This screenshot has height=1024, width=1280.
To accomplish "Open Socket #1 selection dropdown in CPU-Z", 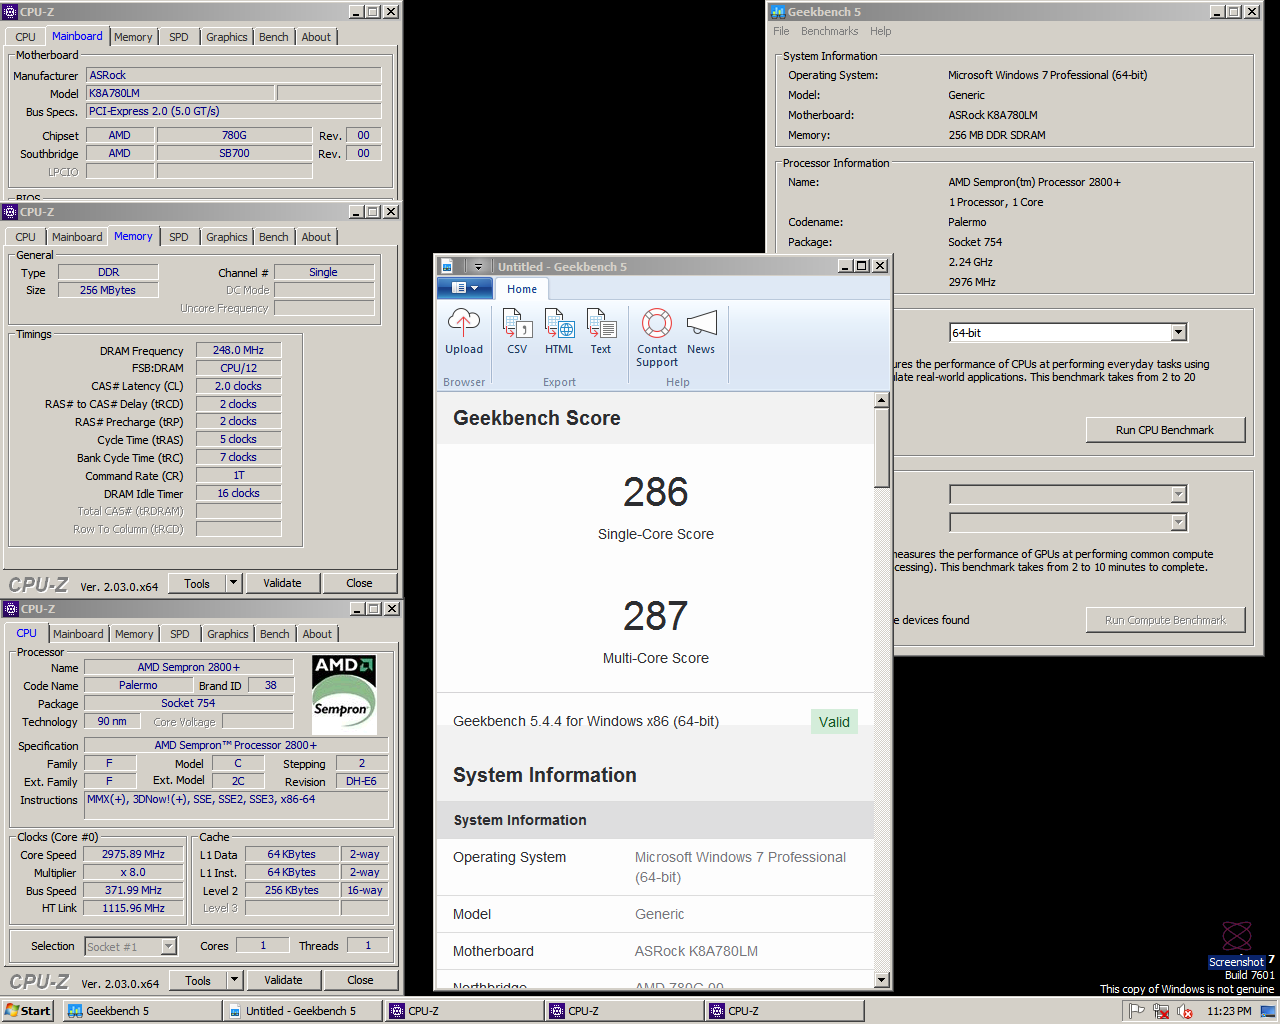I will point(168,946).
